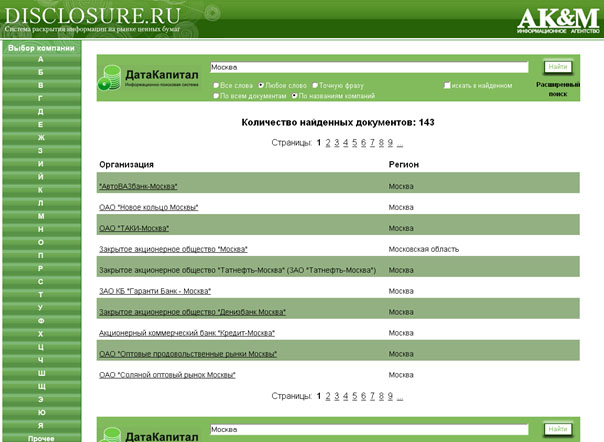
Task: Enable the 'искать в найденном' checkbox
Action: pos(447,85)
